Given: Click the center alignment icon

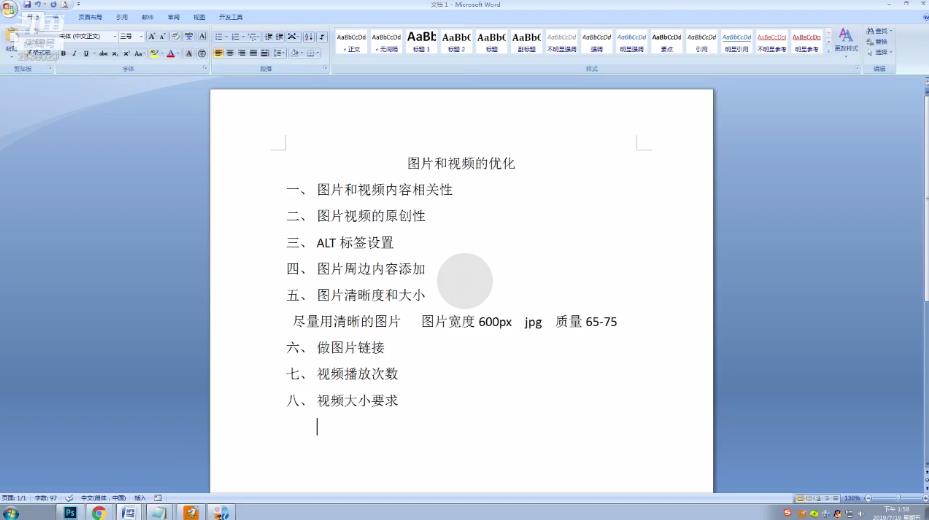Looking at the screenshot, I should [230, 53].
